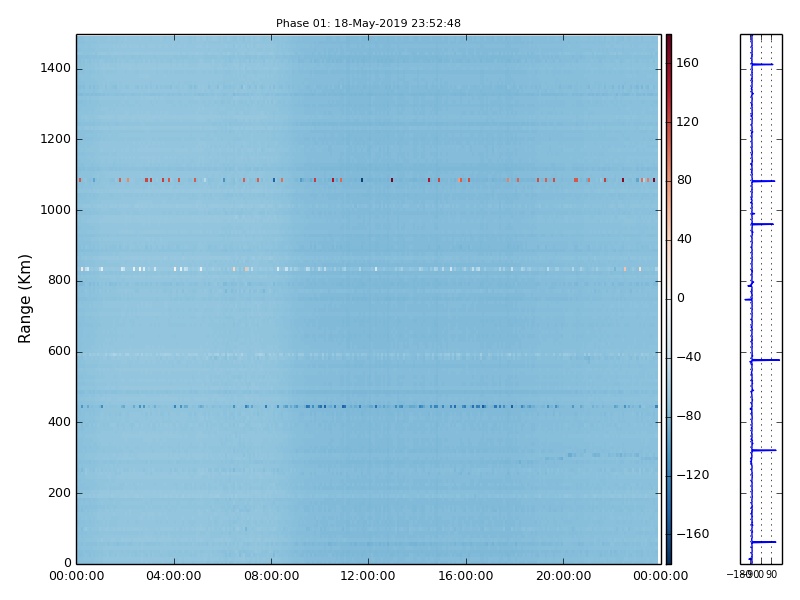Click the colorbar label −120
Viewport: 800px width, 600px height.
pyautogui.click(x=693, y=475)
